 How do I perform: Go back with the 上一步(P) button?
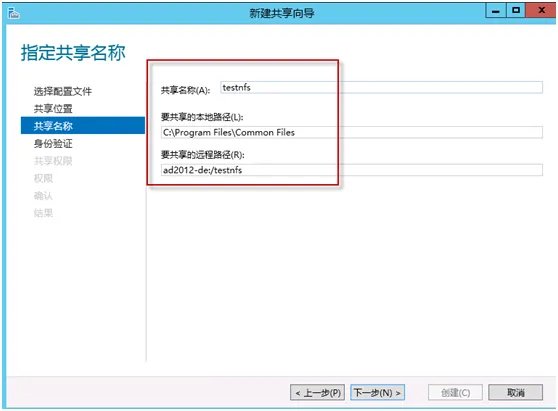pos(317,392)
